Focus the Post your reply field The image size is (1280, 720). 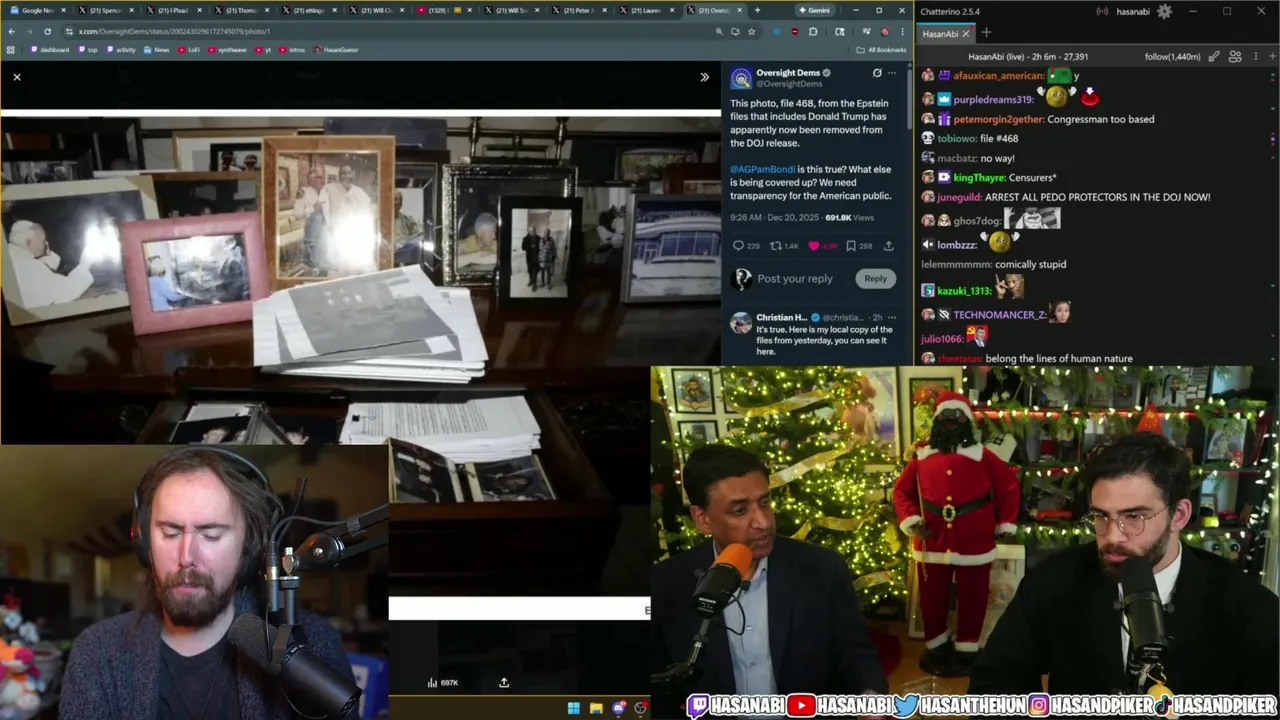pos(795,279)
